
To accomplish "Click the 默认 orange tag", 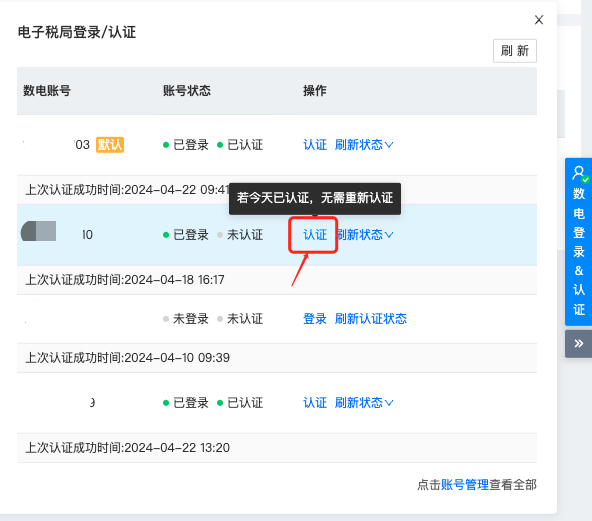I will pos(110,145).
